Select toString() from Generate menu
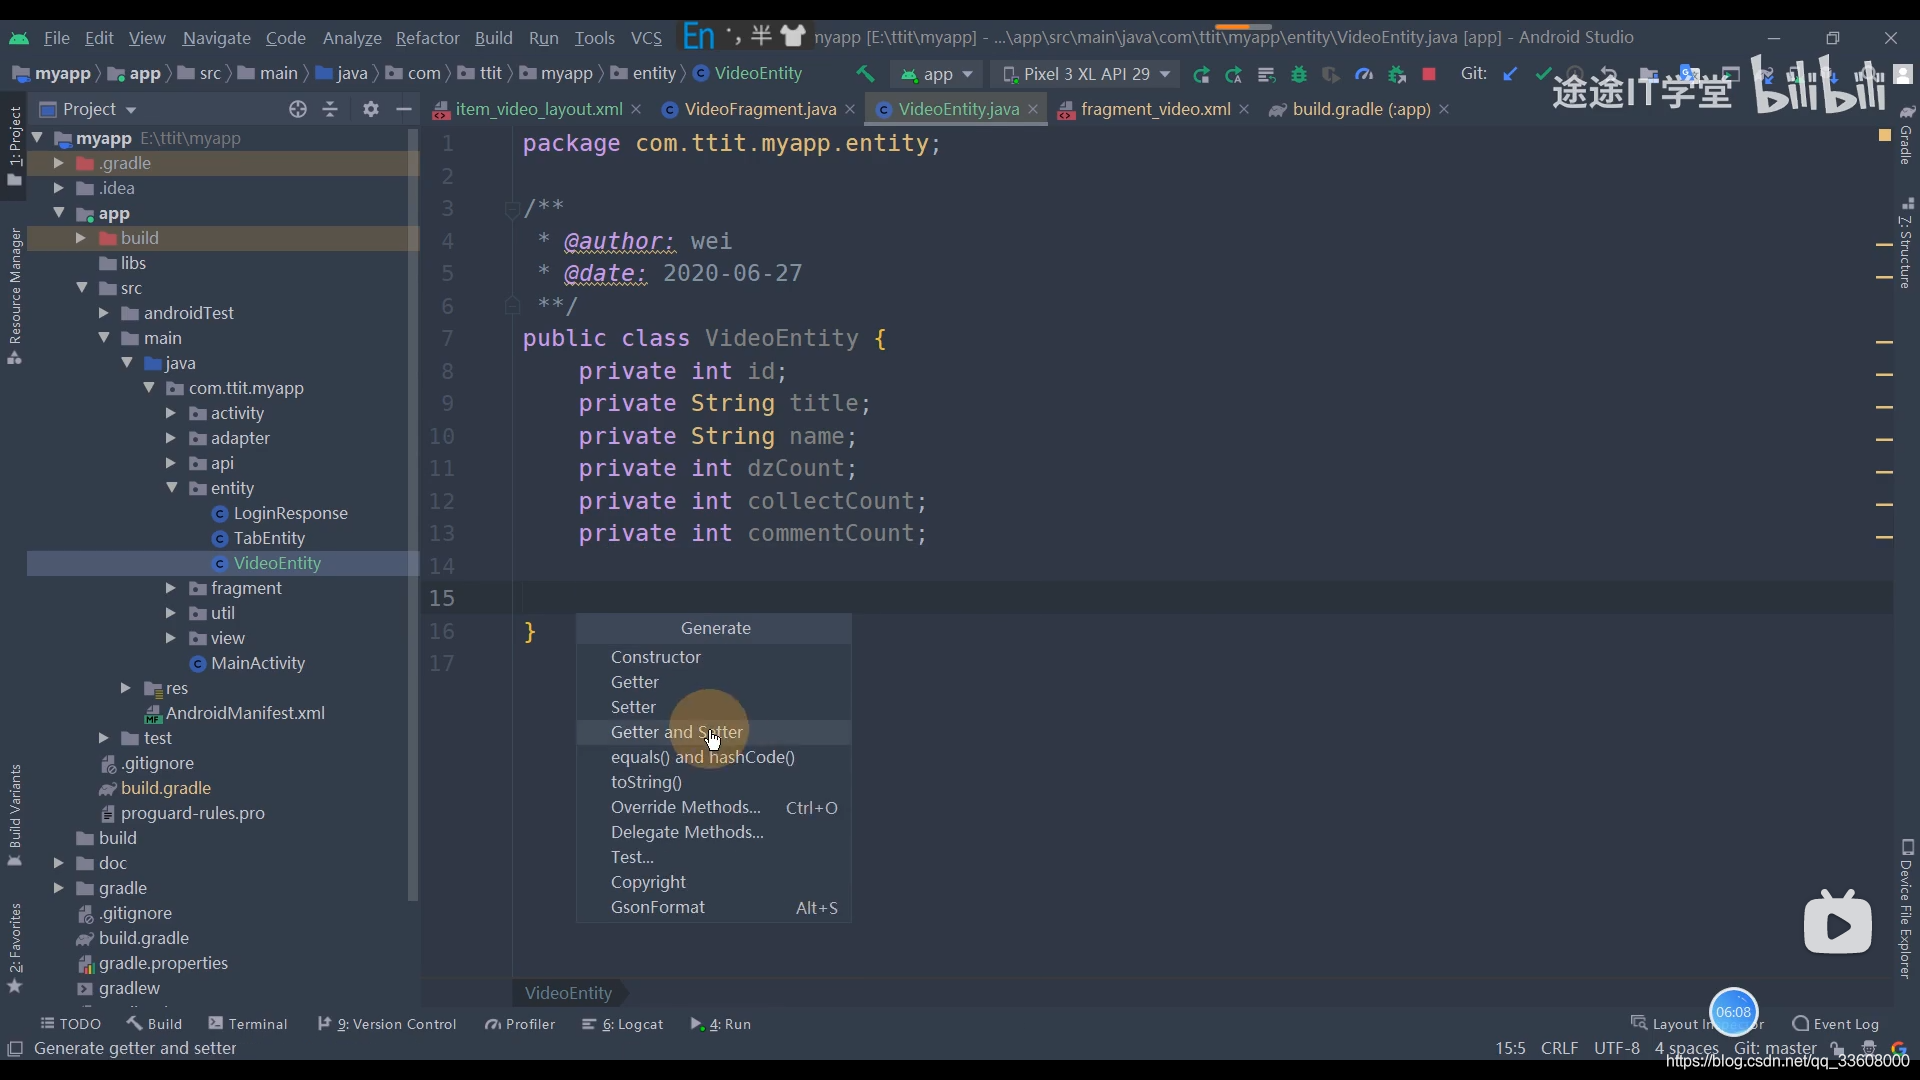 point(645,781)
